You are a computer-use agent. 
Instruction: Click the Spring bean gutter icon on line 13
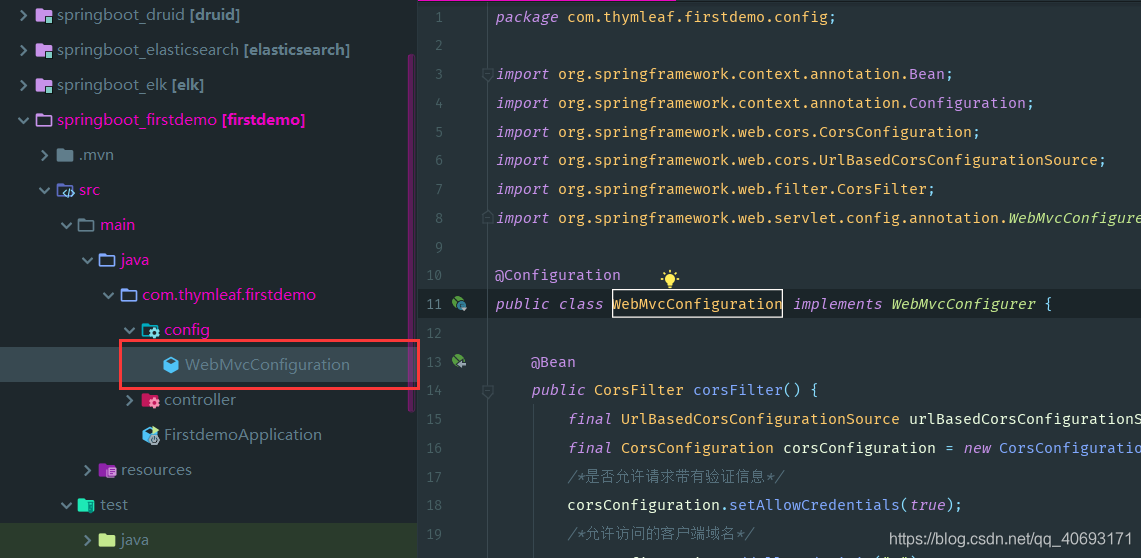click(458, 361)
